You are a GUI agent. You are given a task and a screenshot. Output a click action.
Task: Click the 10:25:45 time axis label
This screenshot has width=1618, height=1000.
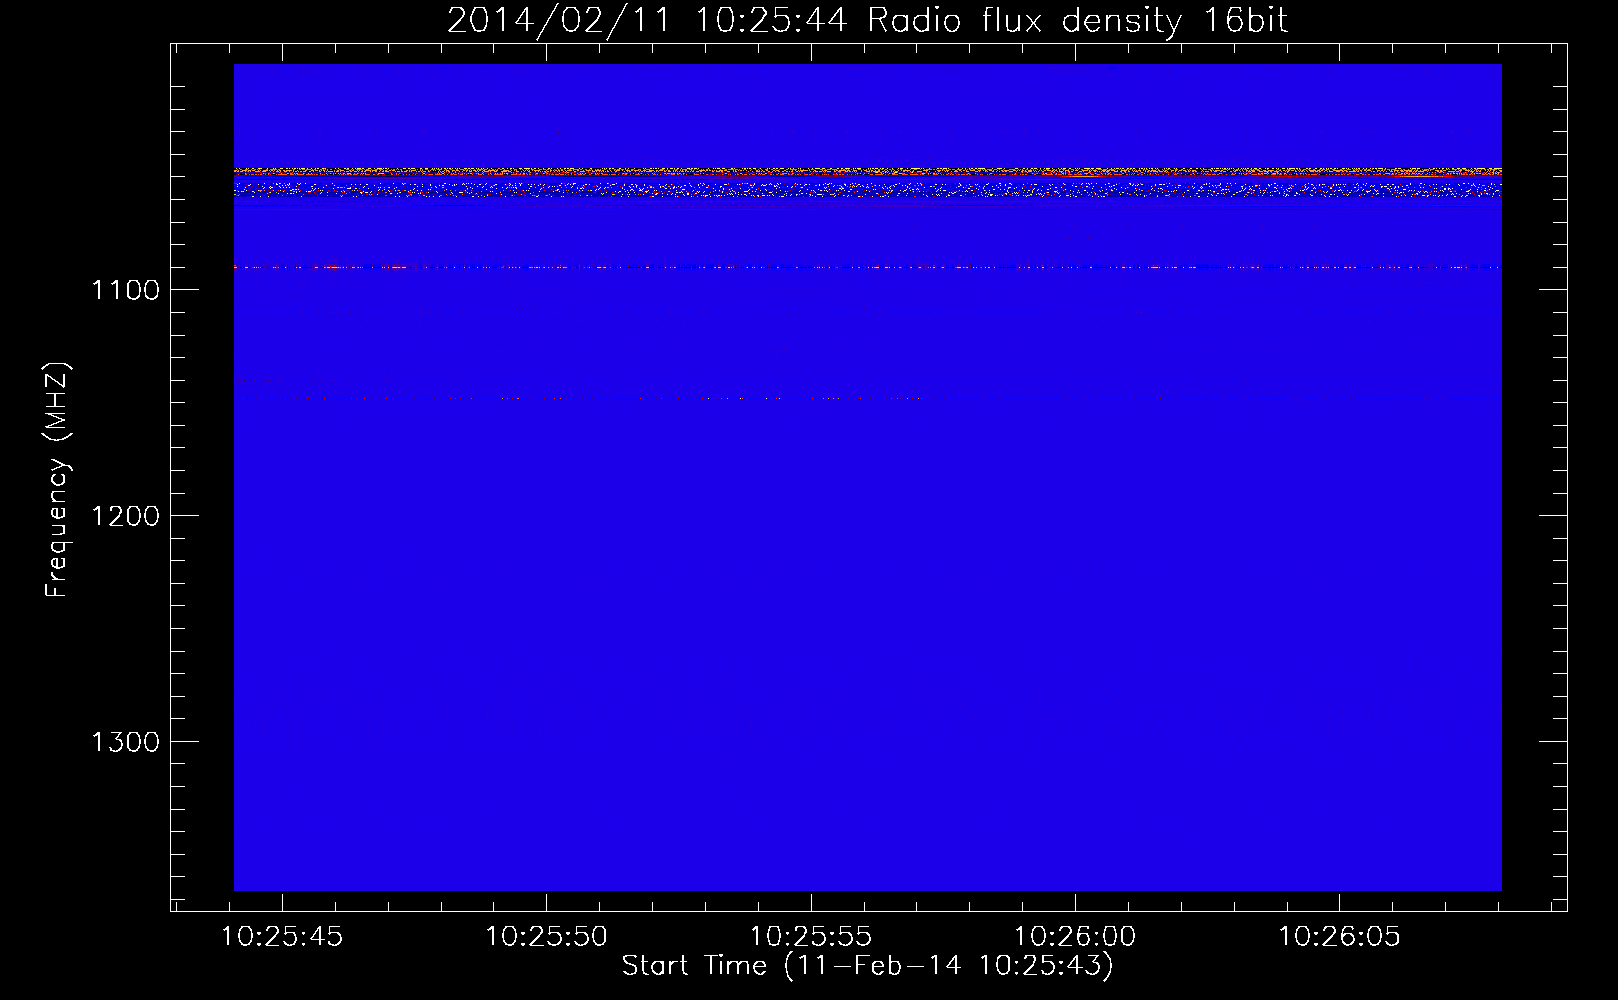(x=282, y=937)
